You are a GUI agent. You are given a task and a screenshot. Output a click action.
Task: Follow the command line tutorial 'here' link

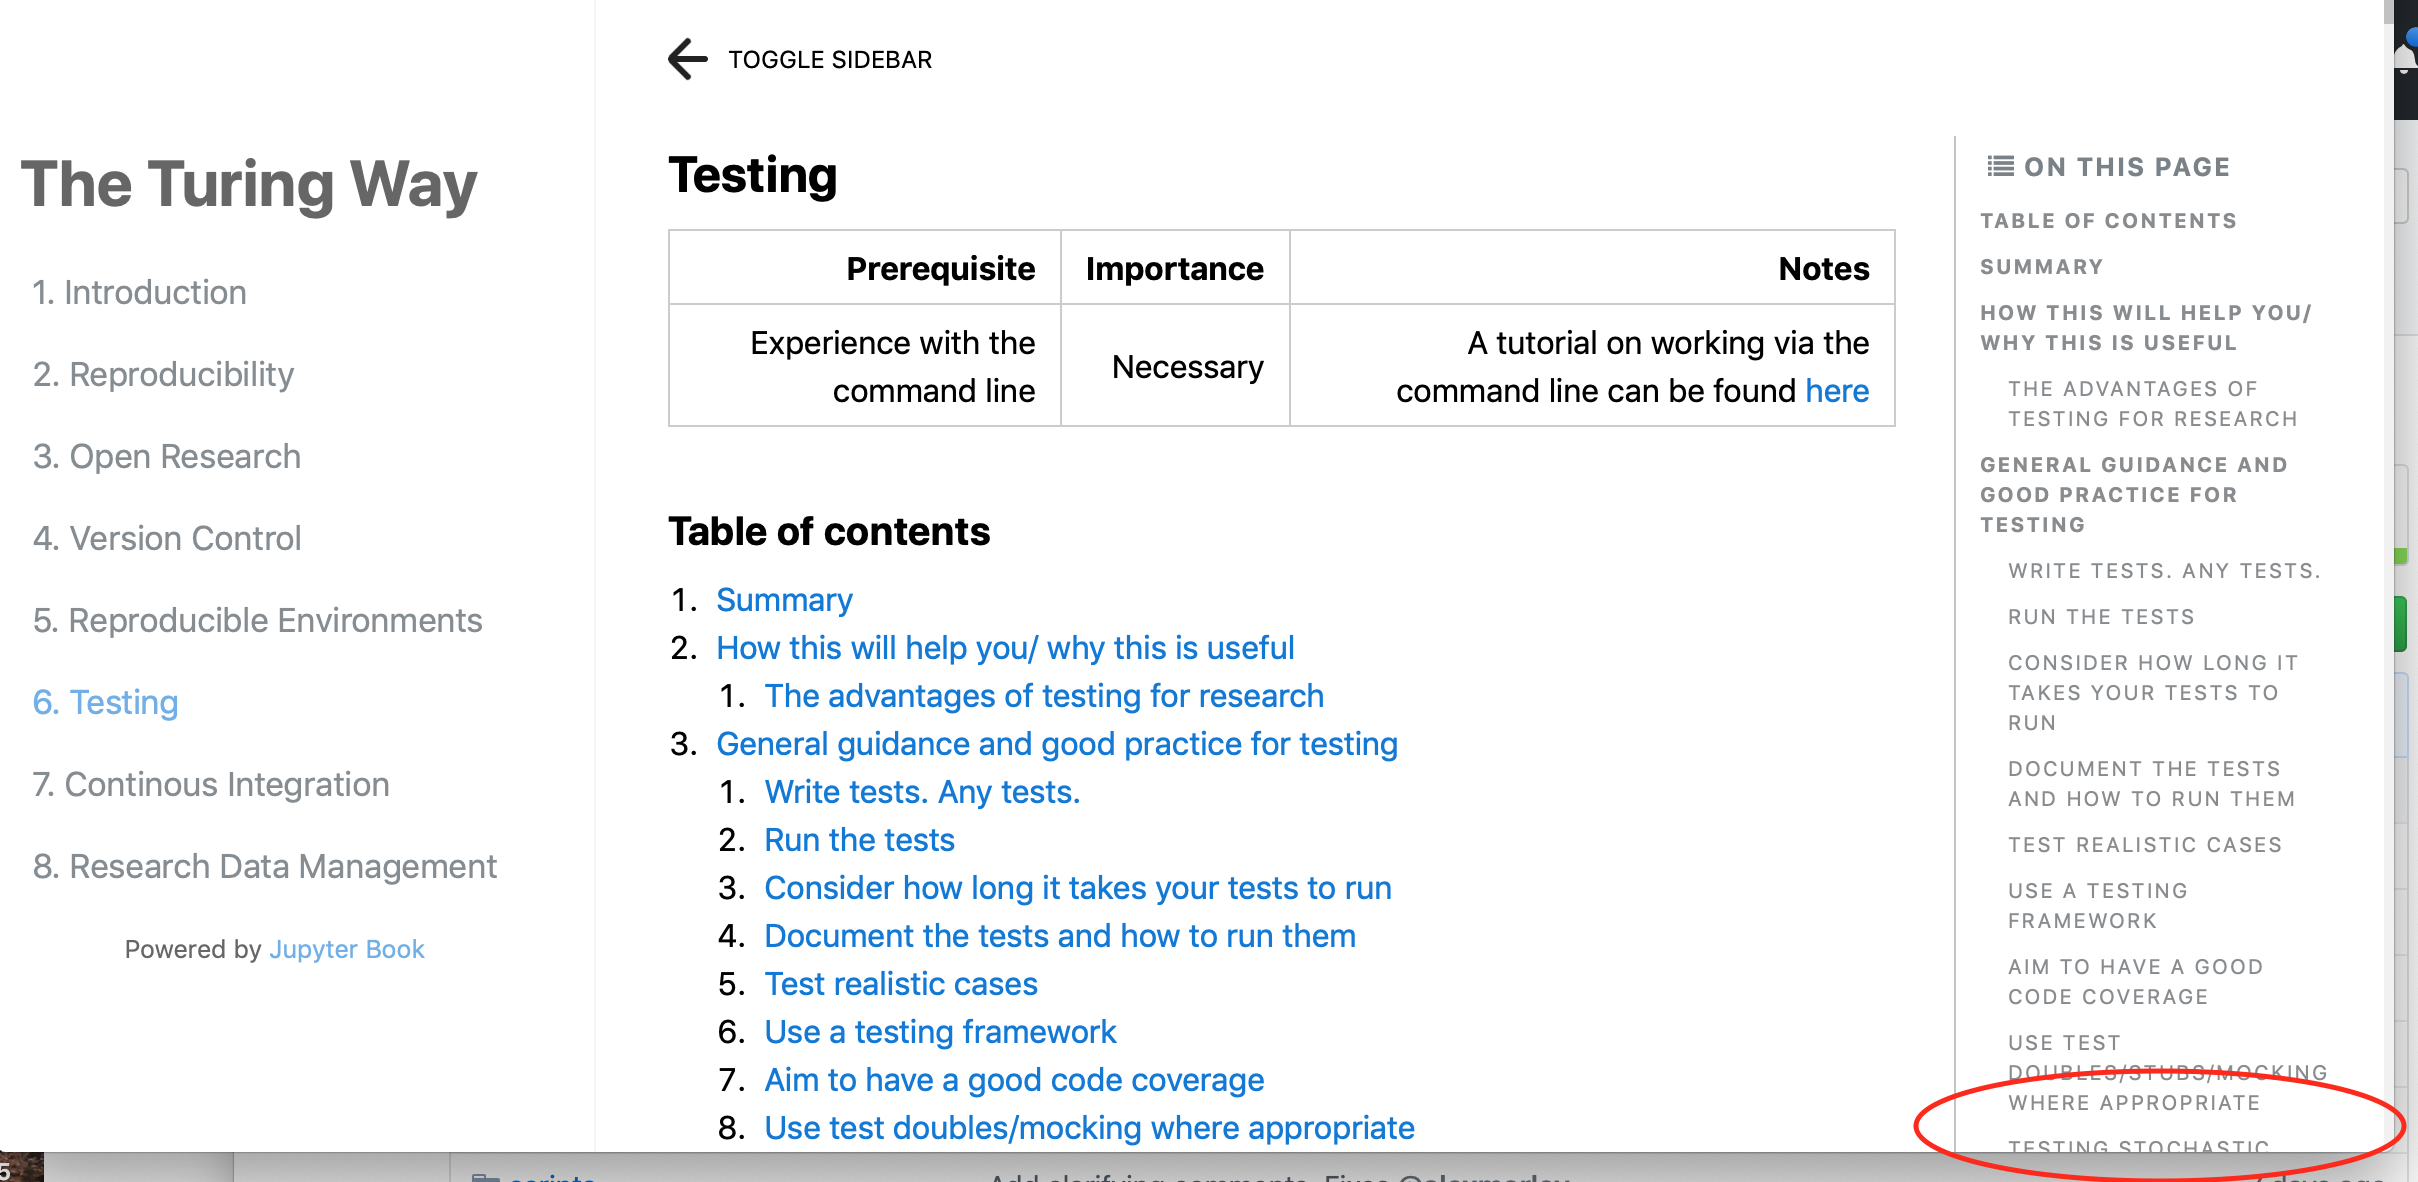1836,391
